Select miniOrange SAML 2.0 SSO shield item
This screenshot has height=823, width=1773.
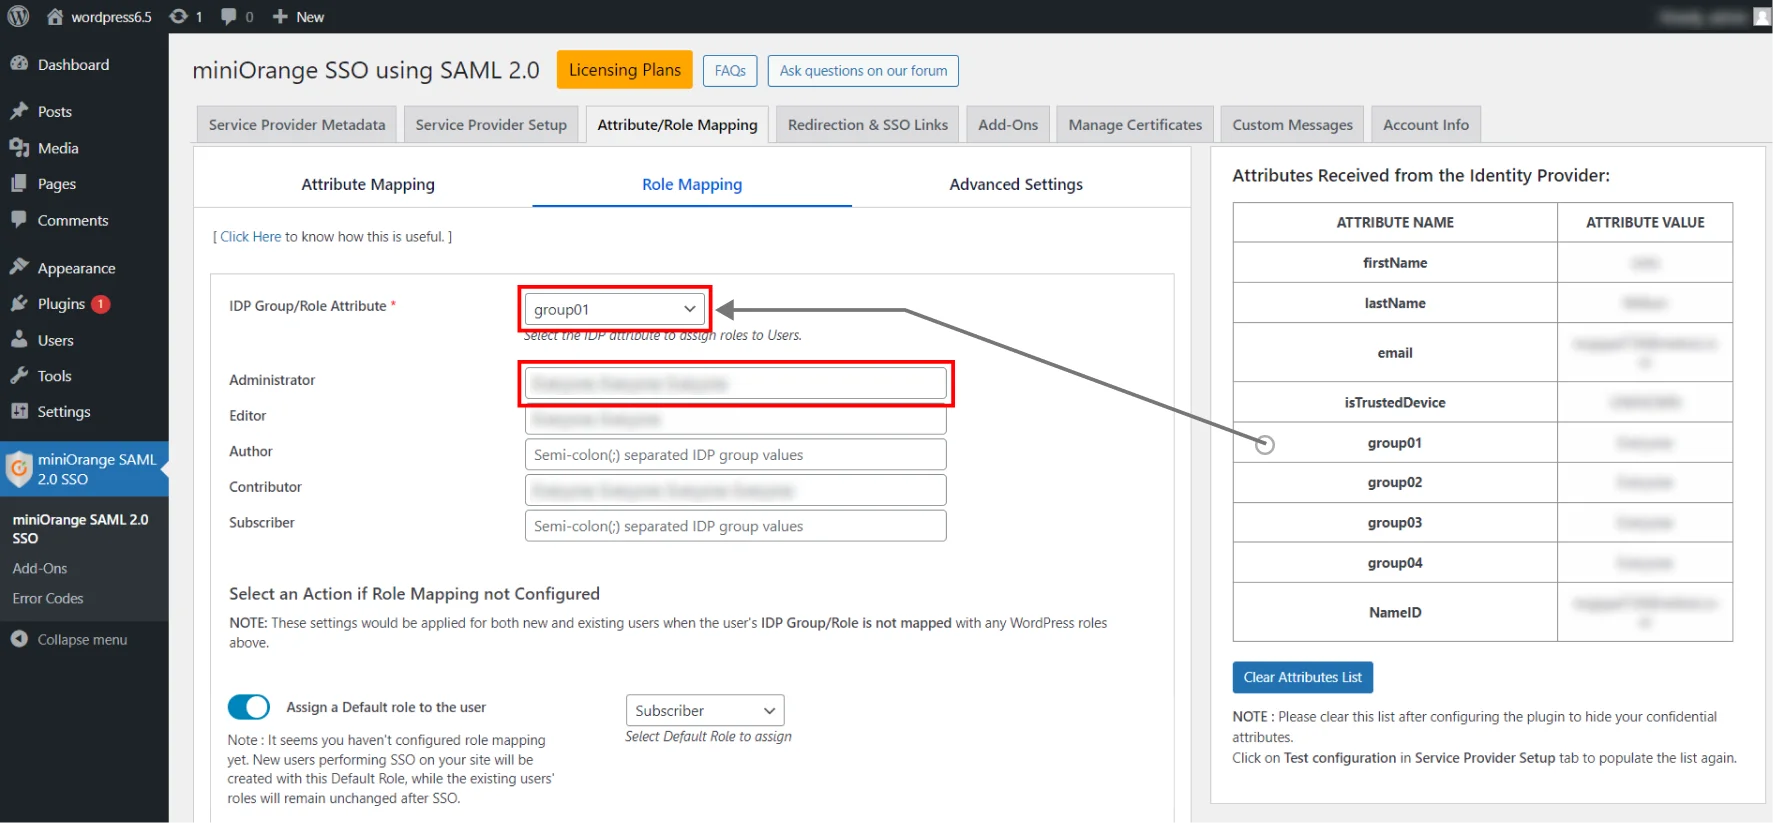click(84, 469)
